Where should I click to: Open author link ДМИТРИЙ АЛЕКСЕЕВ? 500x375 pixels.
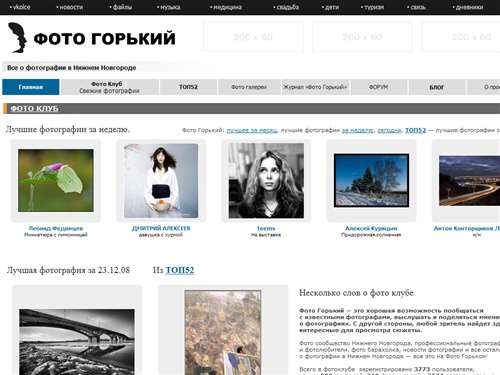[161, 228]
